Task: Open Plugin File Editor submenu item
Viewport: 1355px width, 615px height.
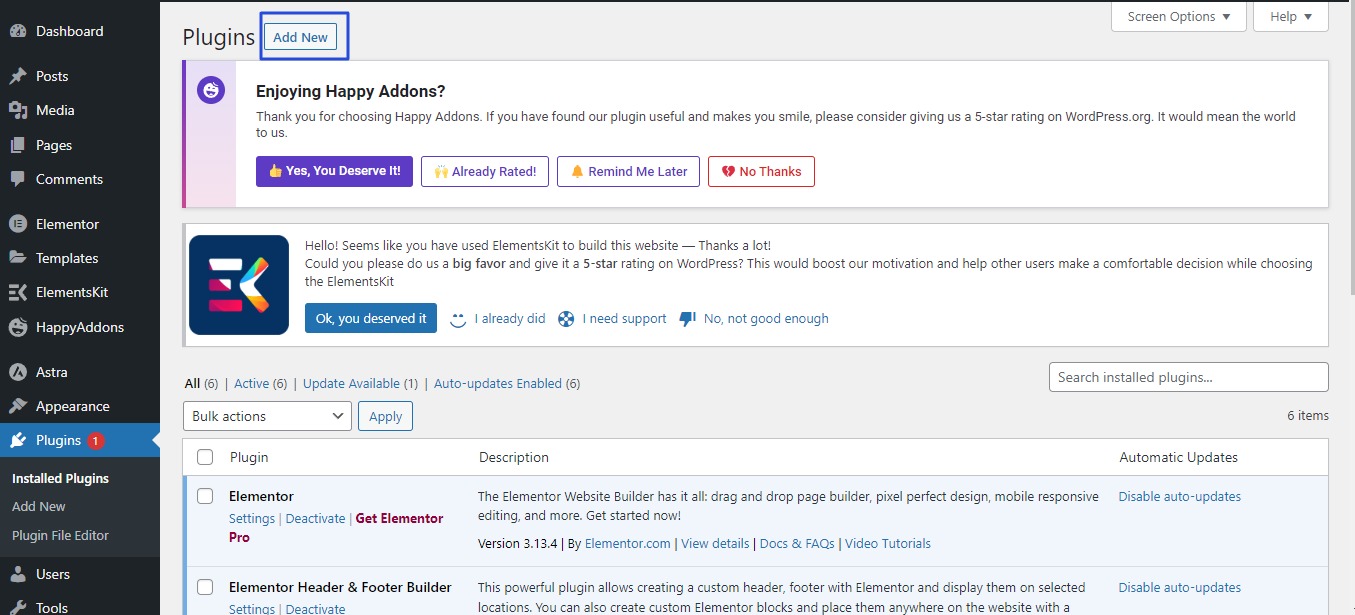Action: [60, 535]
